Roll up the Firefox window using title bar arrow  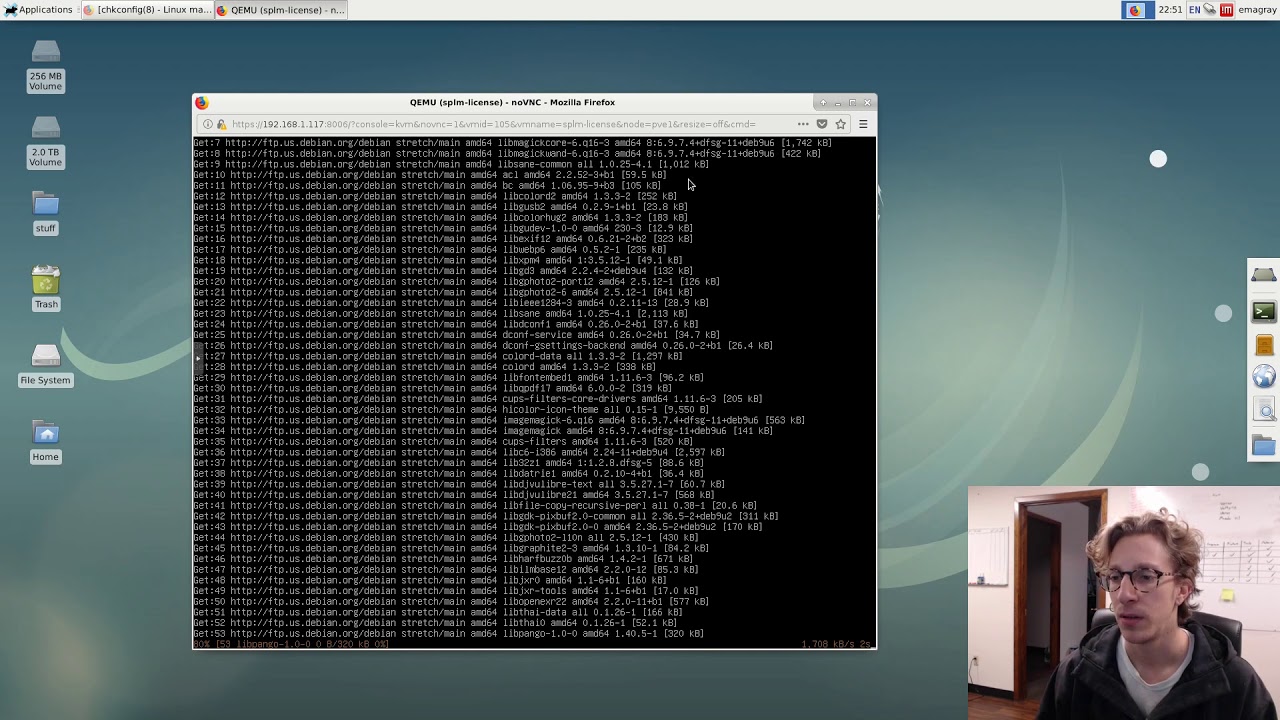(x=823, y=102)
